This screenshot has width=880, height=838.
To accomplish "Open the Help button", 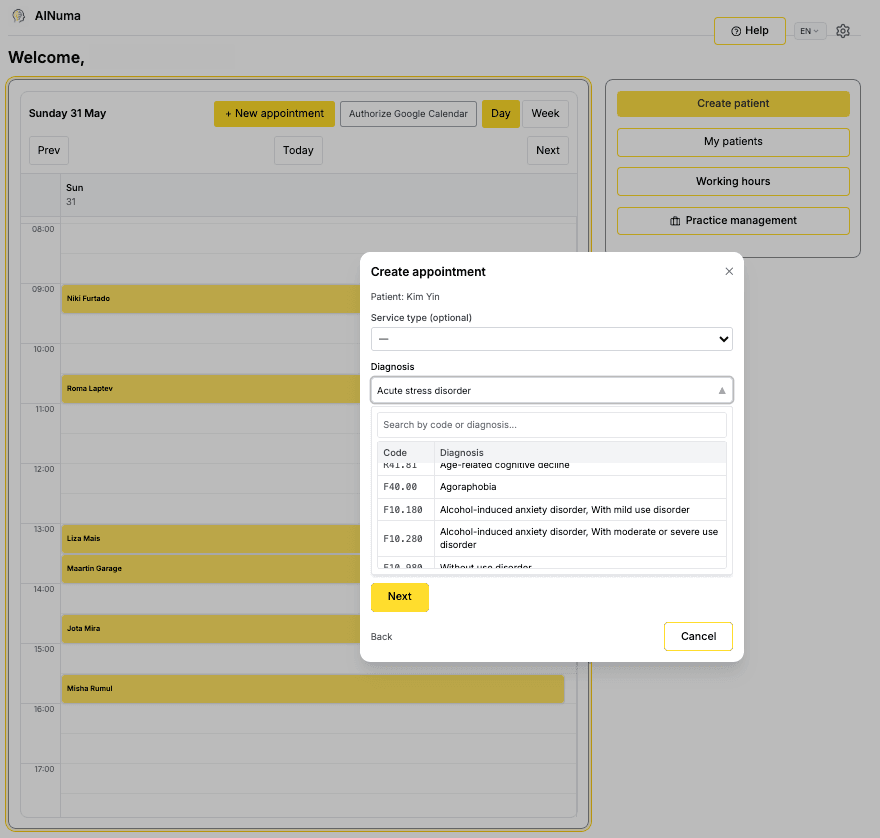I will pyautogui.click(x=749, y=31).
